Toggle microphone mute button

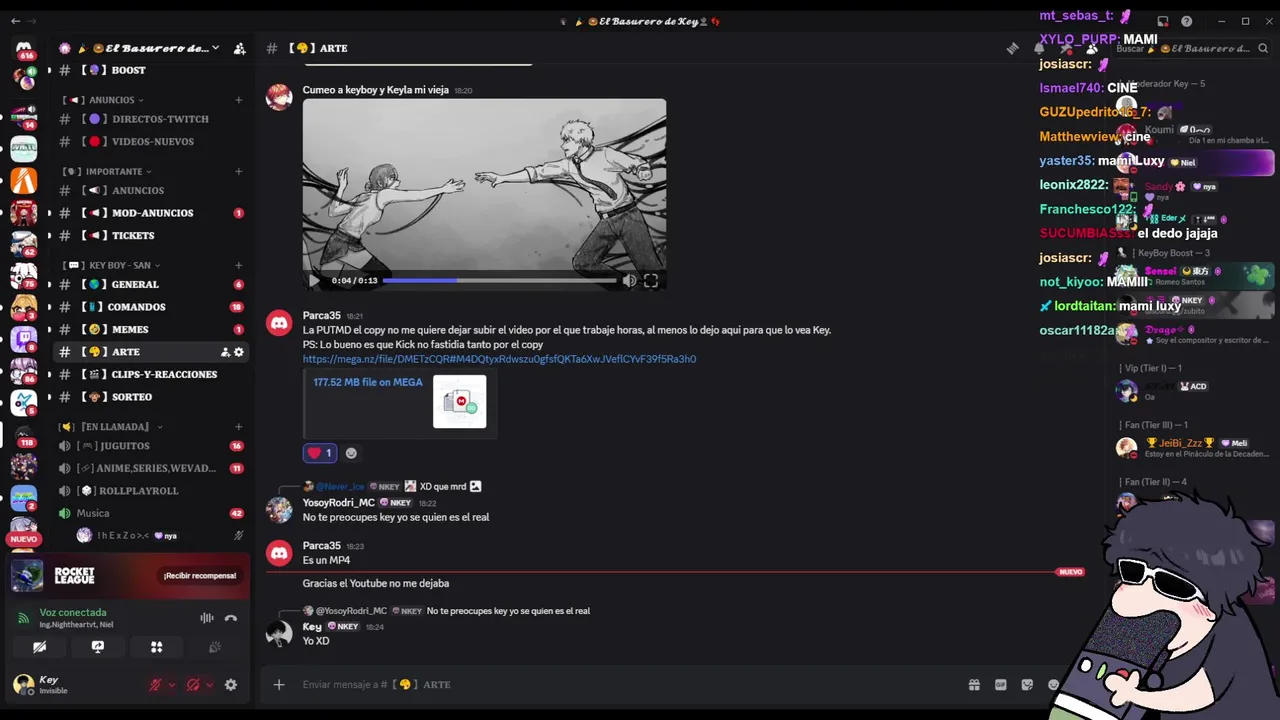click(x=155, y=685)
